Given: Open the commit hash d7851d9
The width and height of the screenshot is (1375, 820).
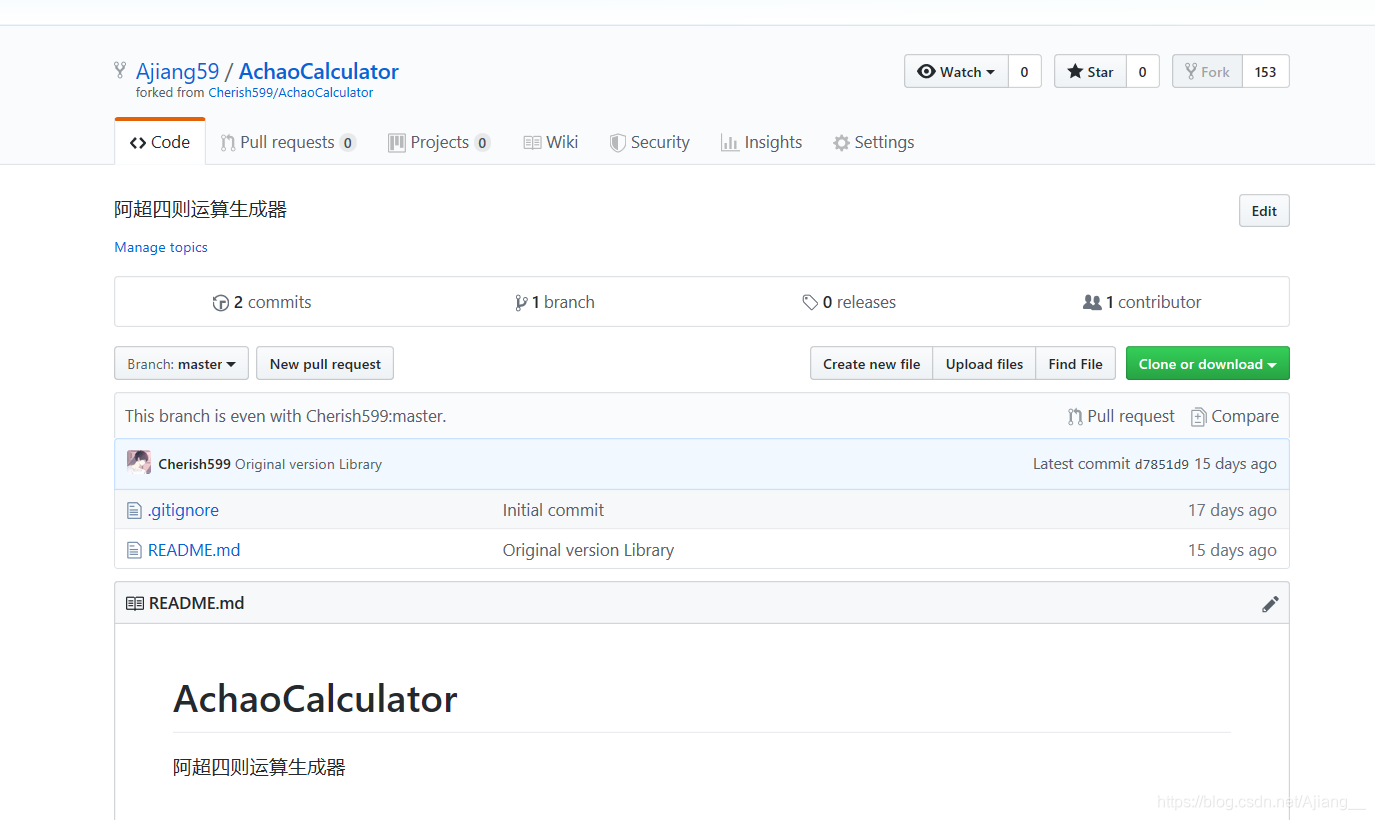Looking at the screenshot, I should click(1161, 464).
